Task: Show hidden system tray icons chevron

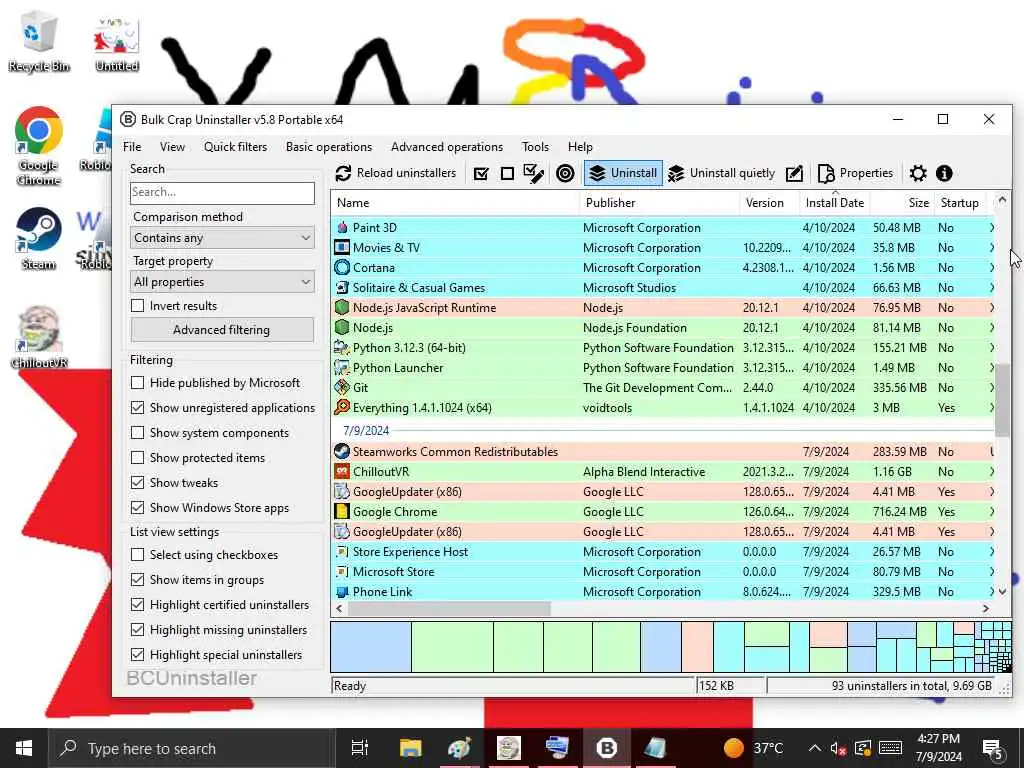Action: click(814, 748)
